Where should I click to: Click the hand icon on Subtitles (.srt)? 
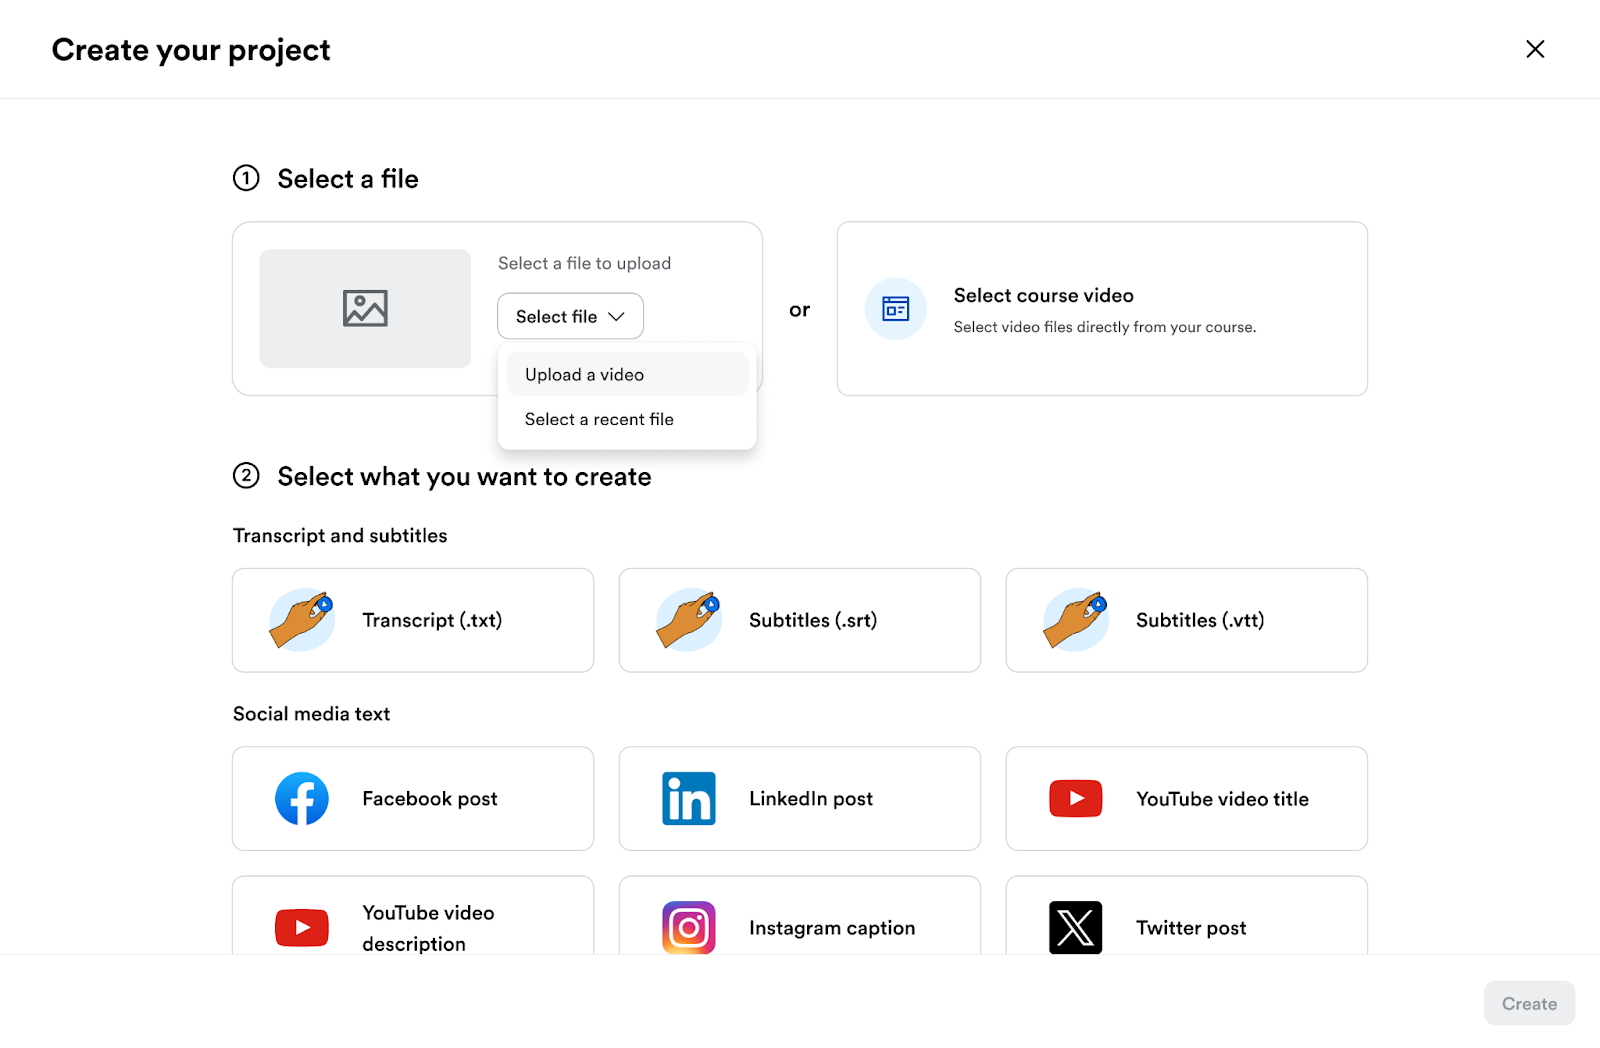689,620
